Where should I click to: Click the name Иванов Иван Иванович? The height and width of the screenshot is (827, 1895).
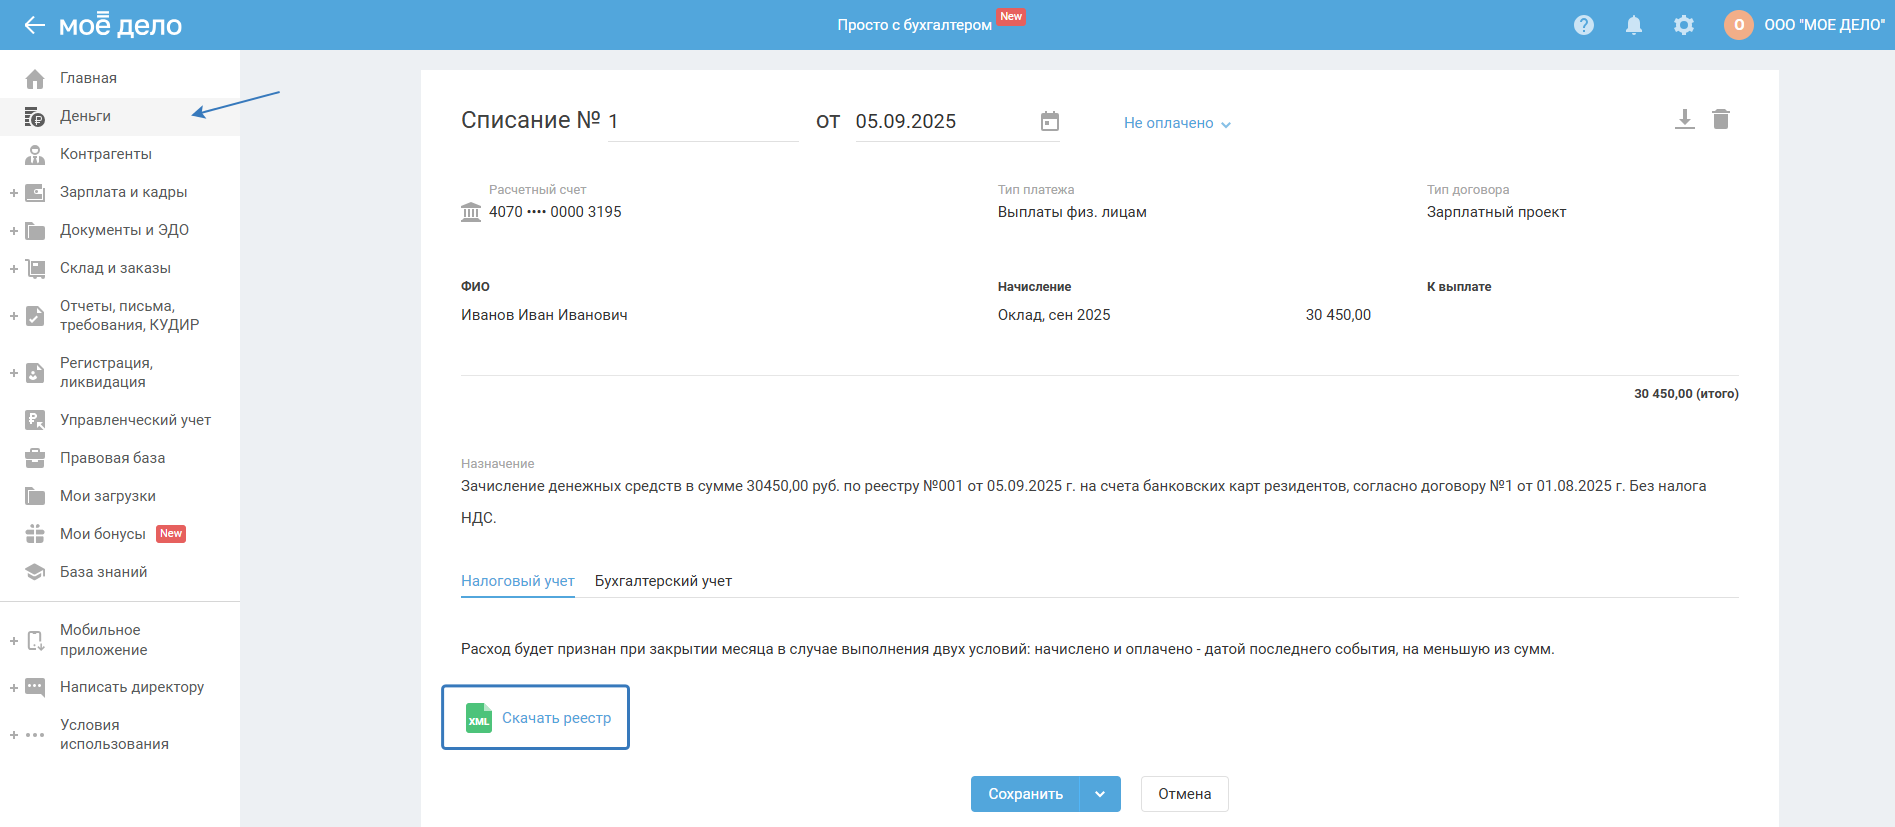tap(544, 315)
